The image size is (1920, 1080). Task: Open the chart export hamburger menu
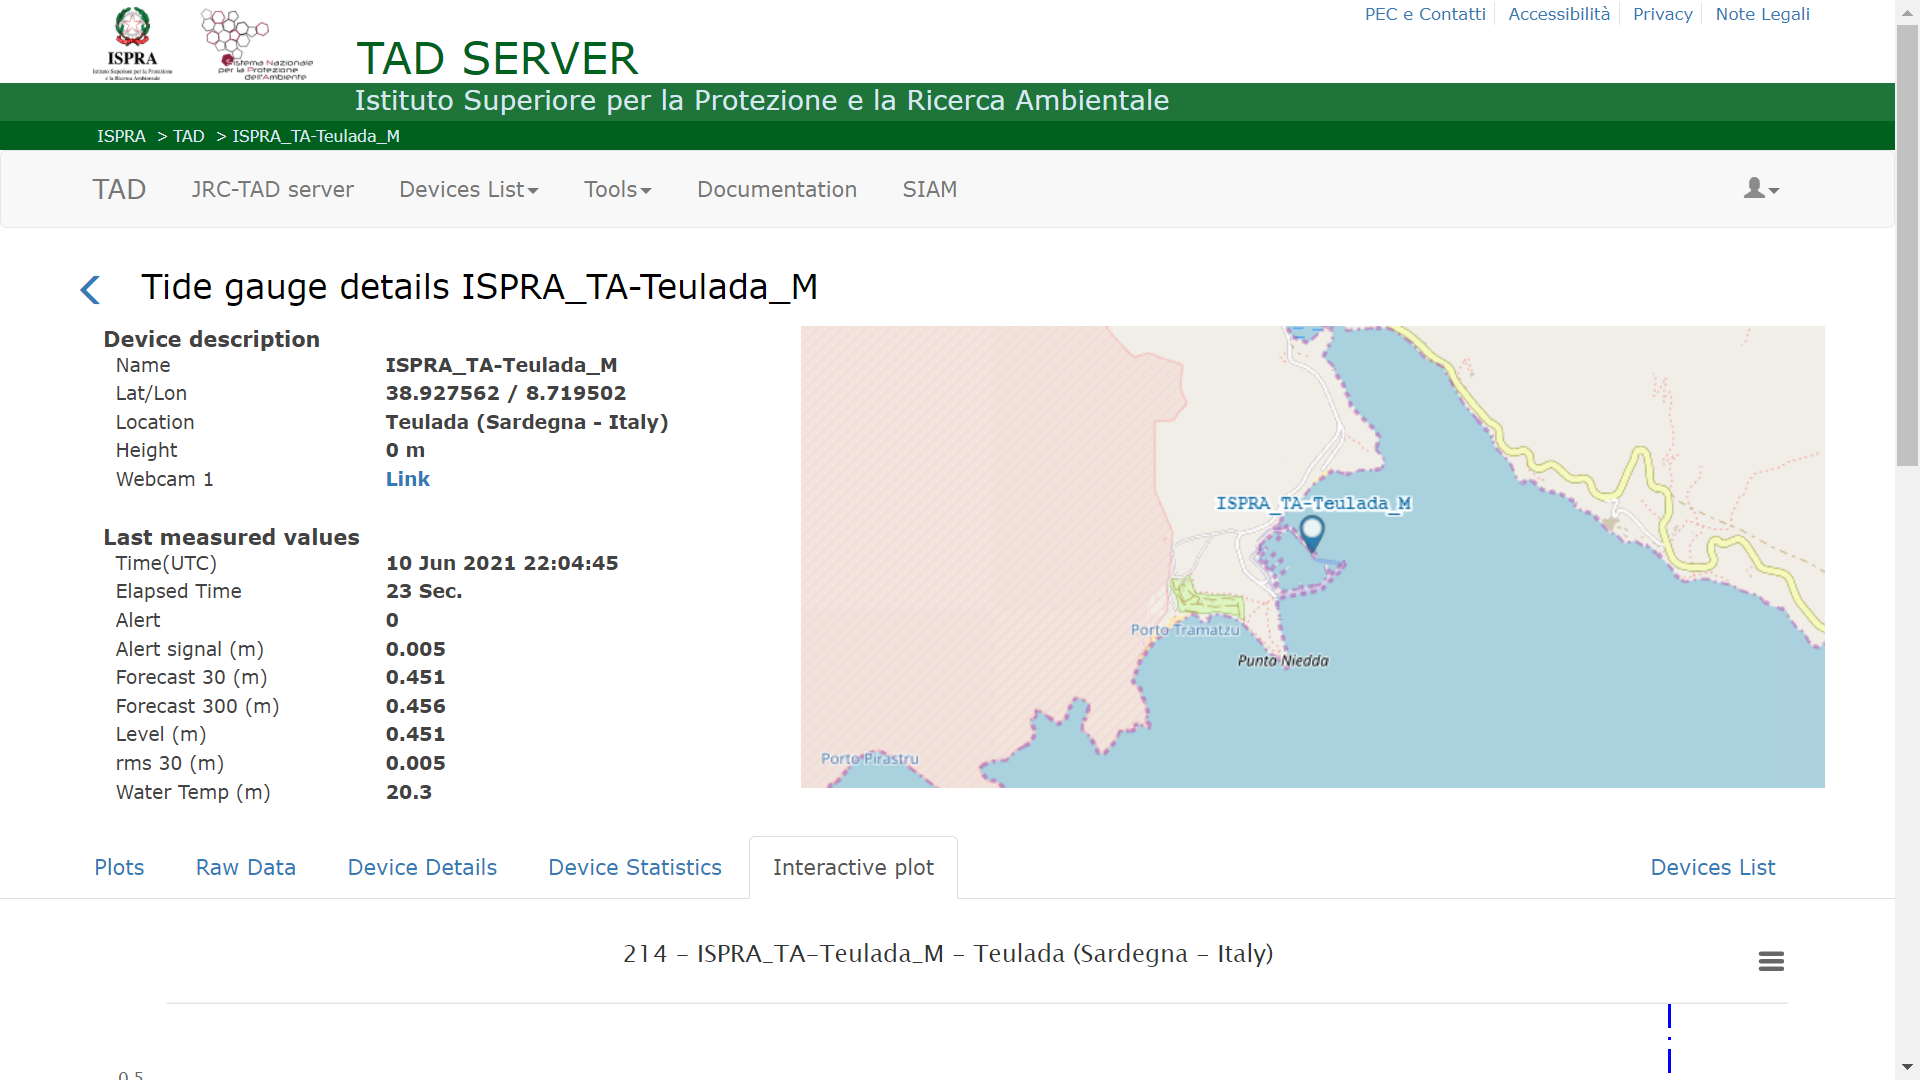tap(1772, 961)
